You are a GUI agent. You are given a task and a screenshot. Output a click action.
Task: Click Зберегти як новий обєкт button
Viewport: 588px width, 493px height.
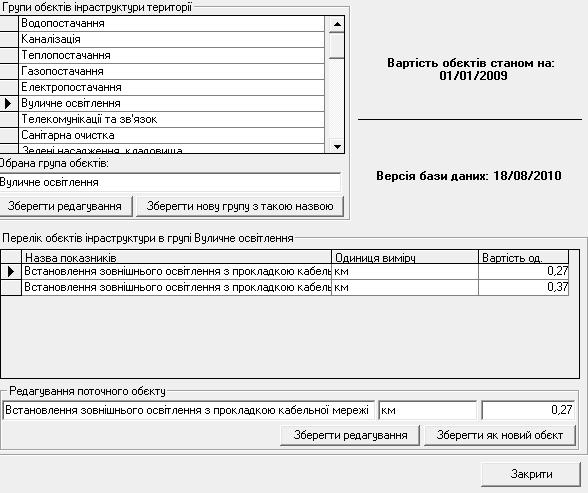pos(500,435)
